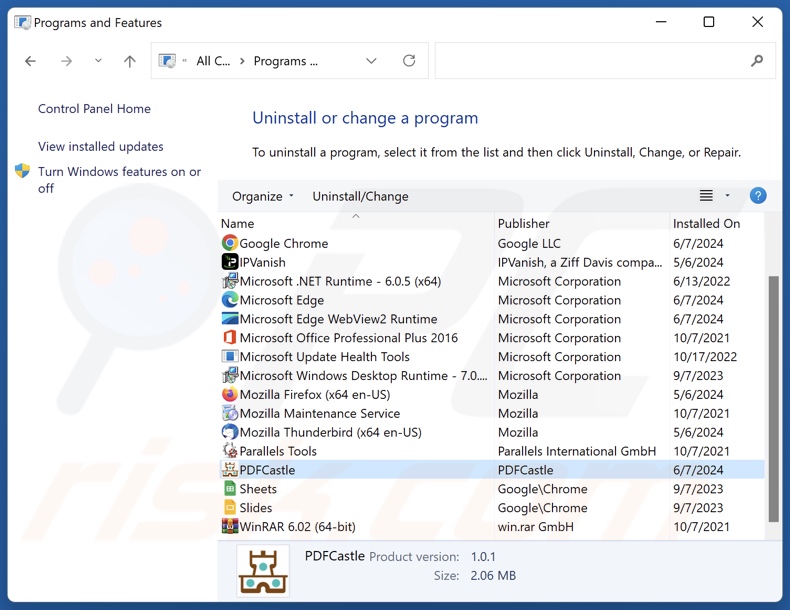
Task: Open the view options dropdown arrow
Action: point(728,196)
